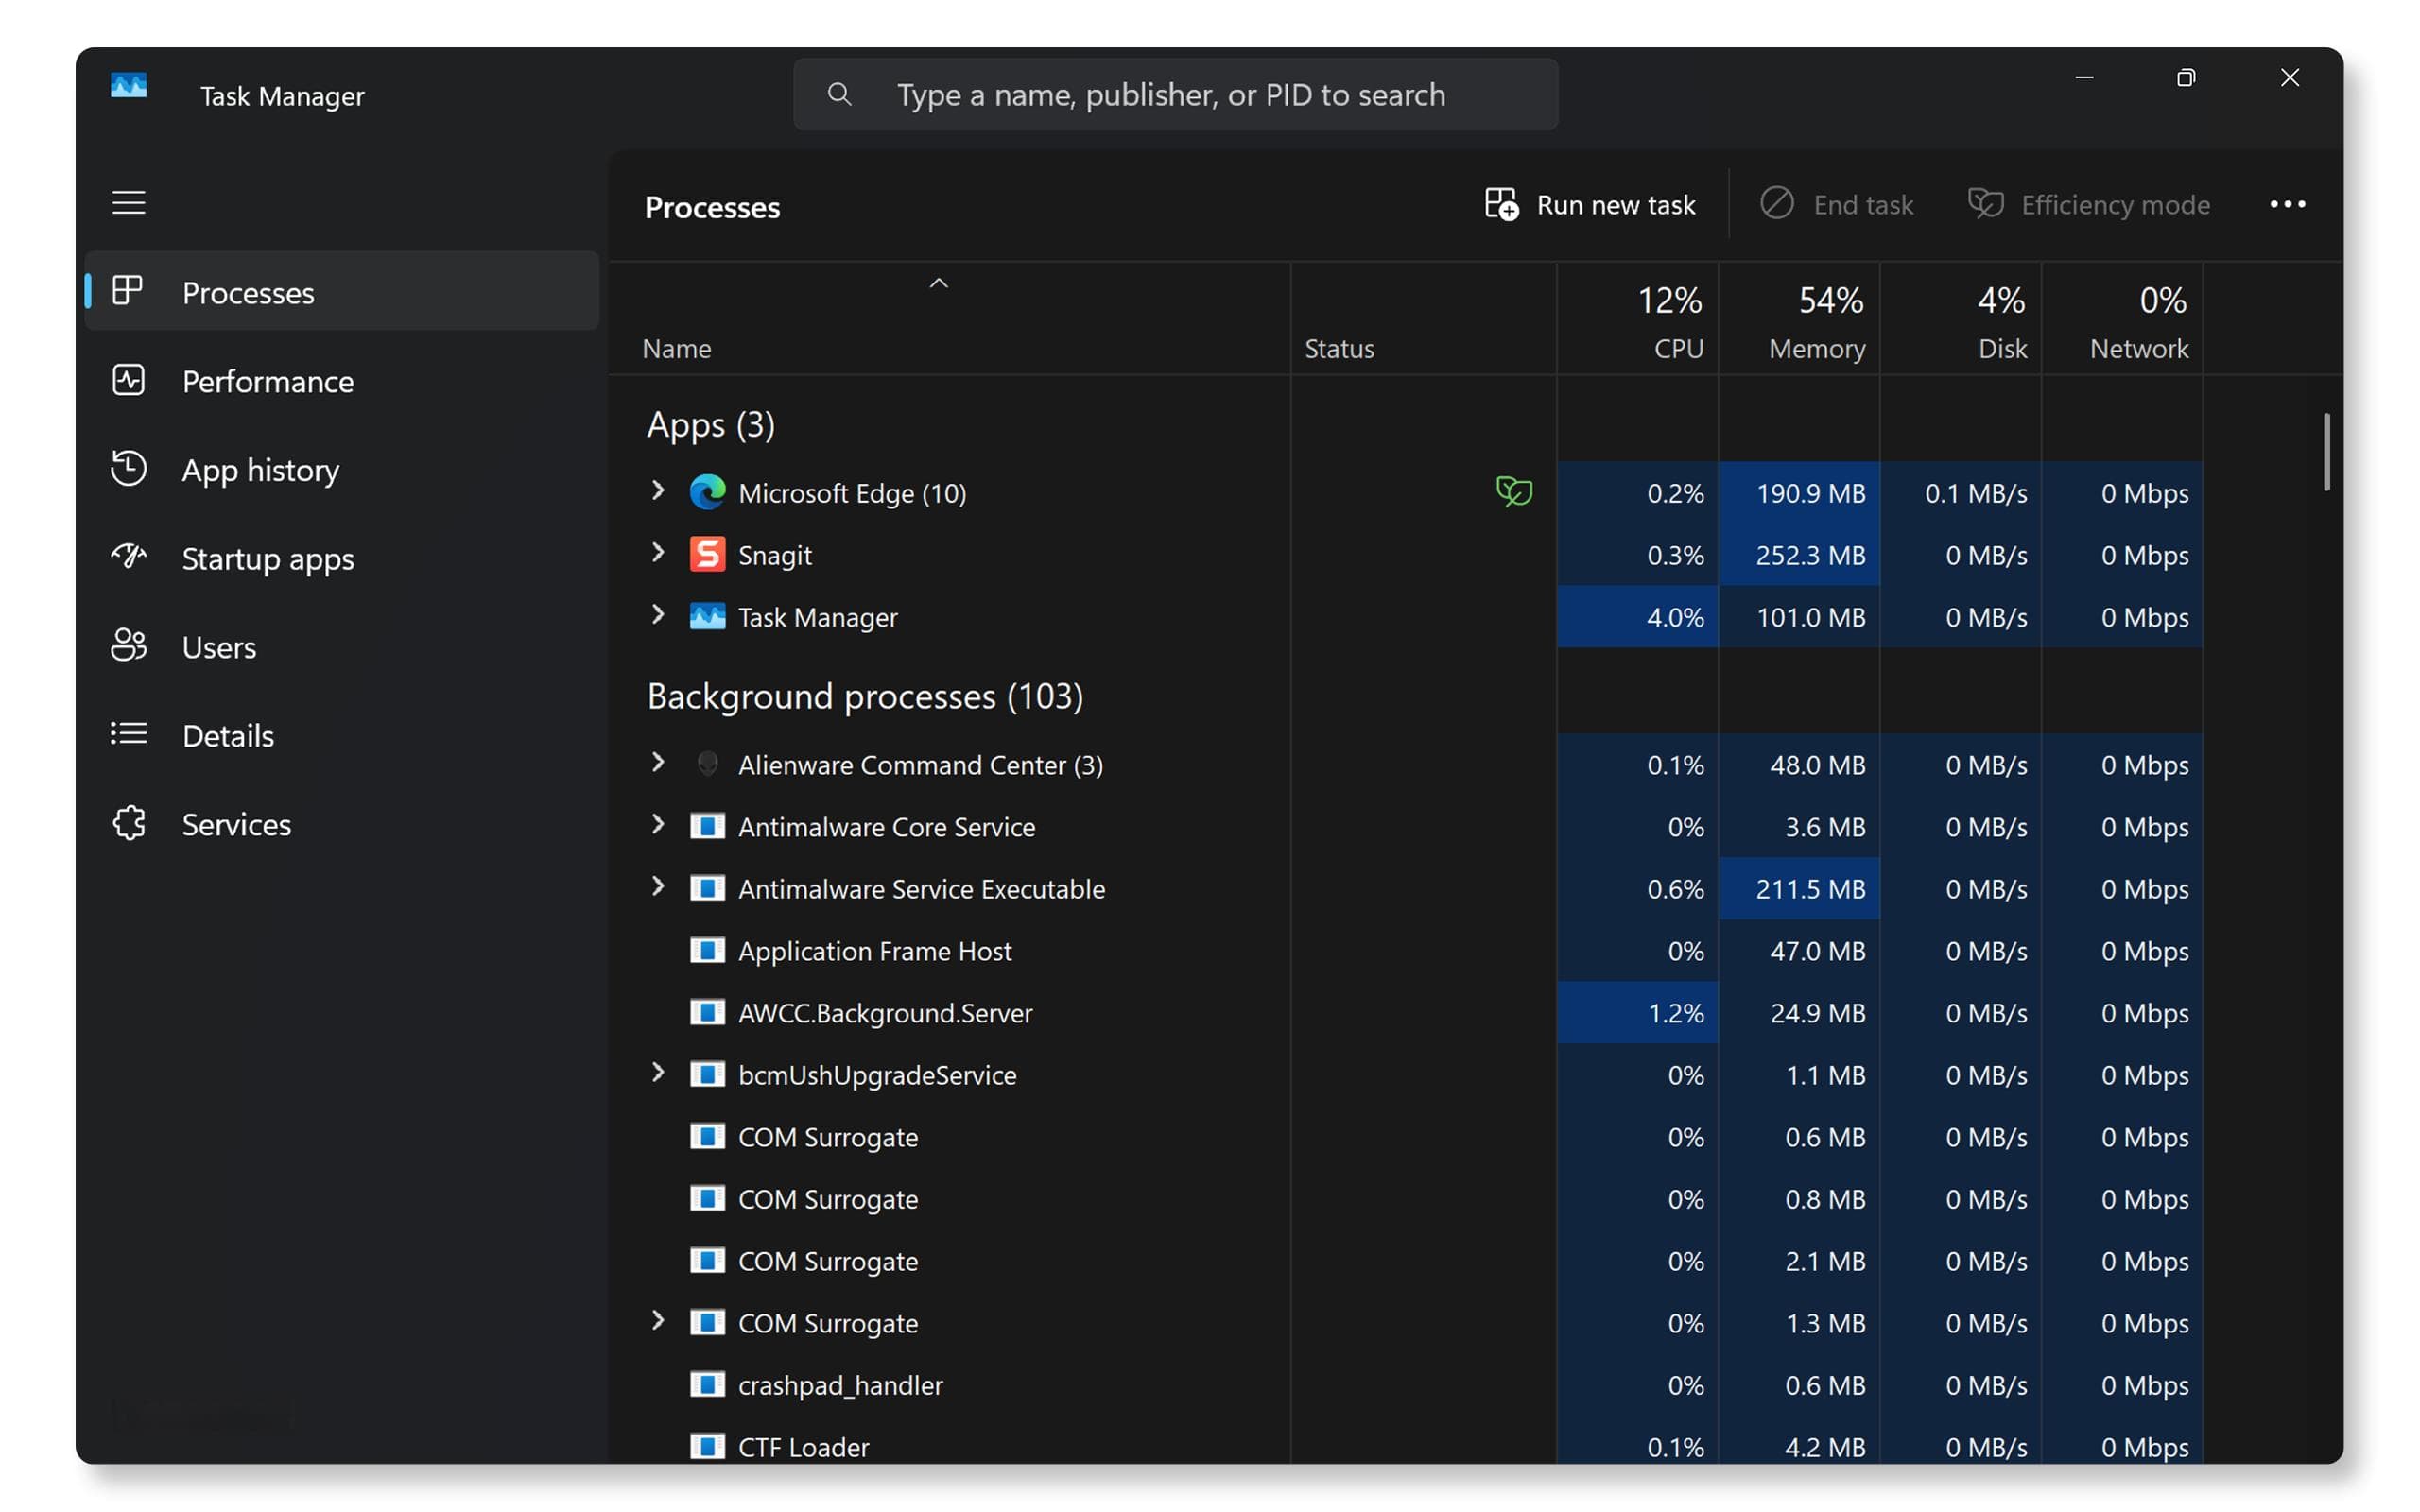Click the Microsoft Edge app icon
The height and width of the screenshot is (1512, 2420).
(707, 492)
